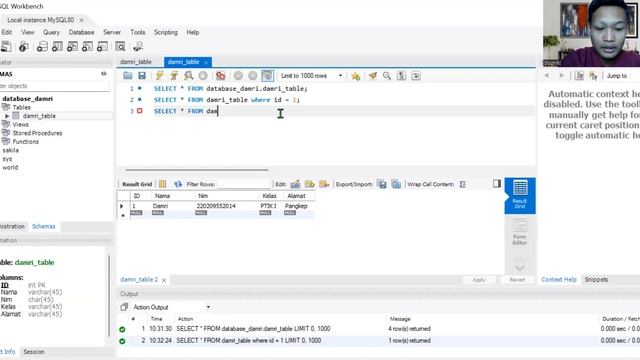Save the script with the floppy disk icon

tap(142, 76)
